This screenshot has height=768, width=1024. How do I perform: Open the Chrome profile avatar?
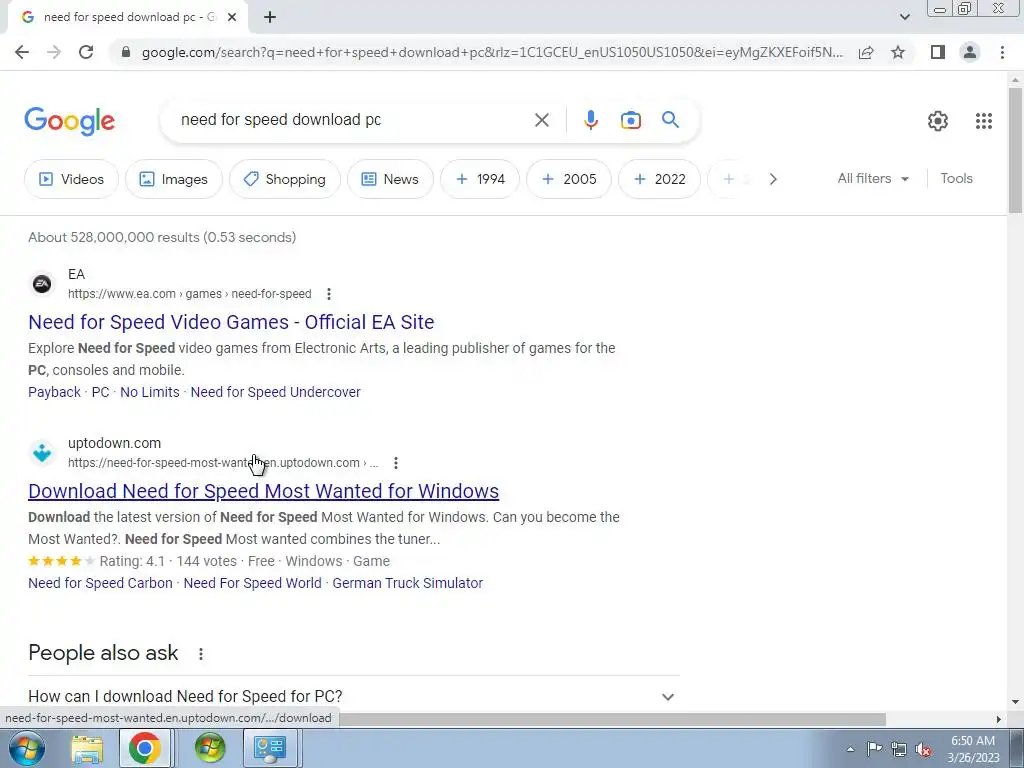click(x=970, y=52)
